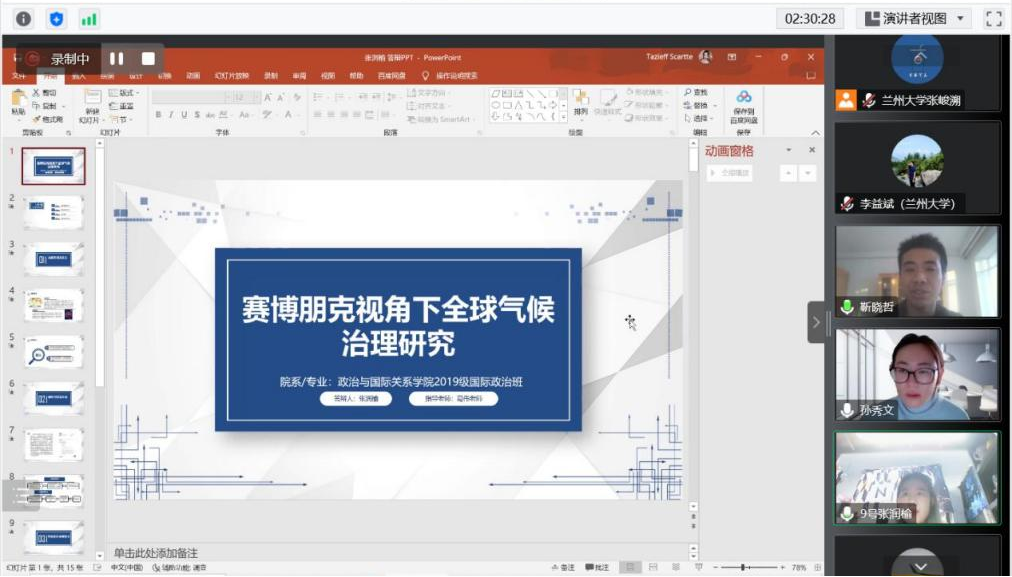Click the green signal strength icon
Screen dimensions: 1012x577
89,19
